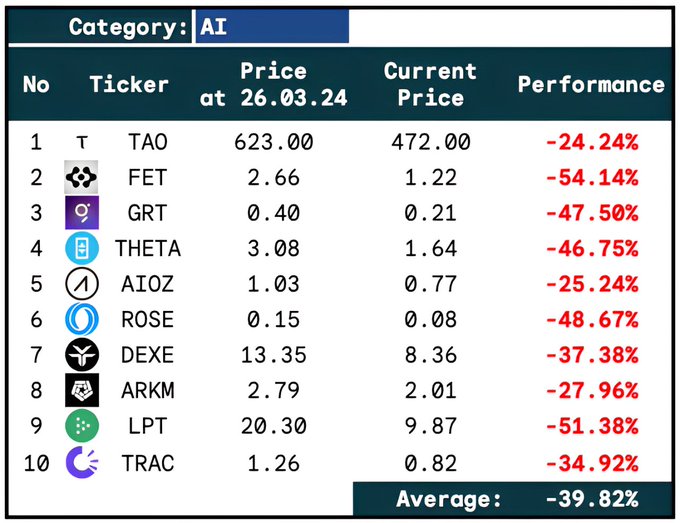Click the ARKM token icon
The image size is (680, 523).
point(81,391)
